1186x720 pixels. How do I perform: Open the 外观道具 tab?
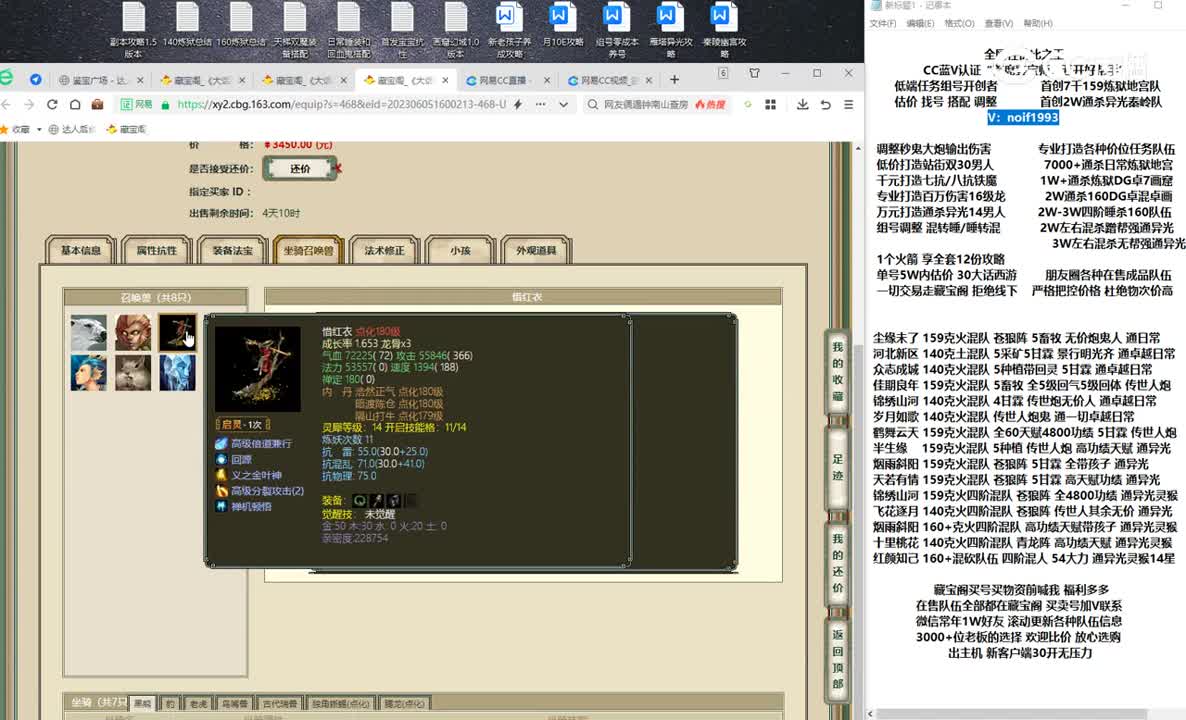[536, 250]
